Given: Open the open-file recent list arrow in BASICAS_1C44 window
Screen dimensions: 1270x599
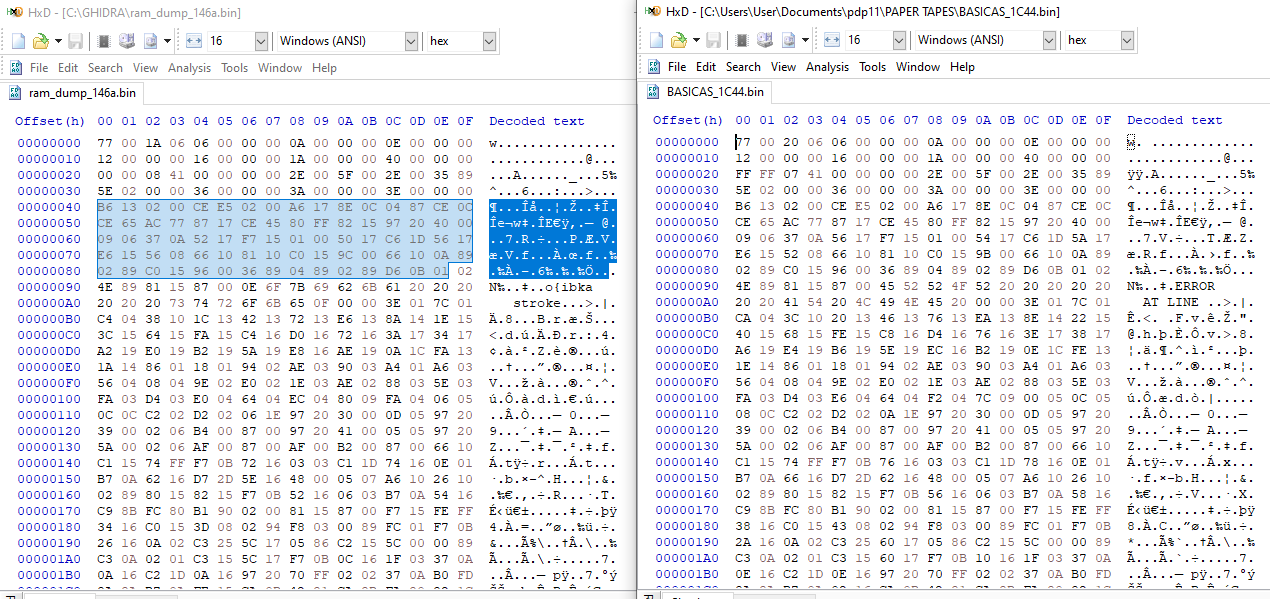Looking at the screenshot, I should 695,40.
